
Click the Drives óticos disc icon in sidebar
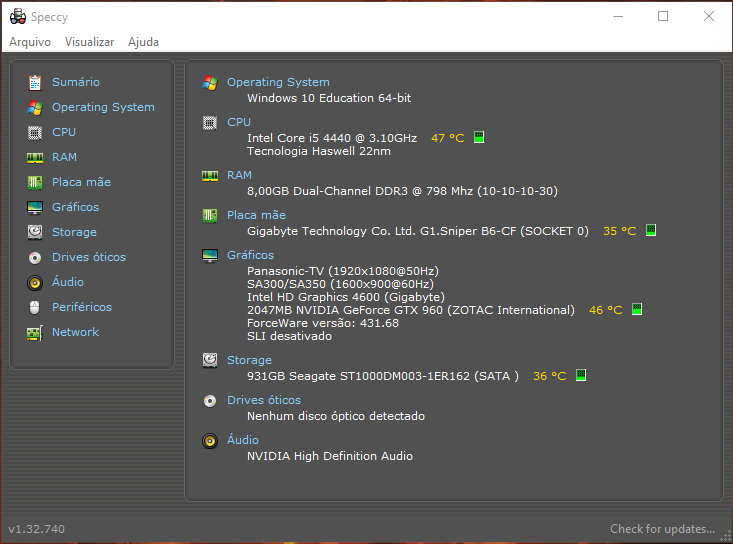click(x=35, y=258)
